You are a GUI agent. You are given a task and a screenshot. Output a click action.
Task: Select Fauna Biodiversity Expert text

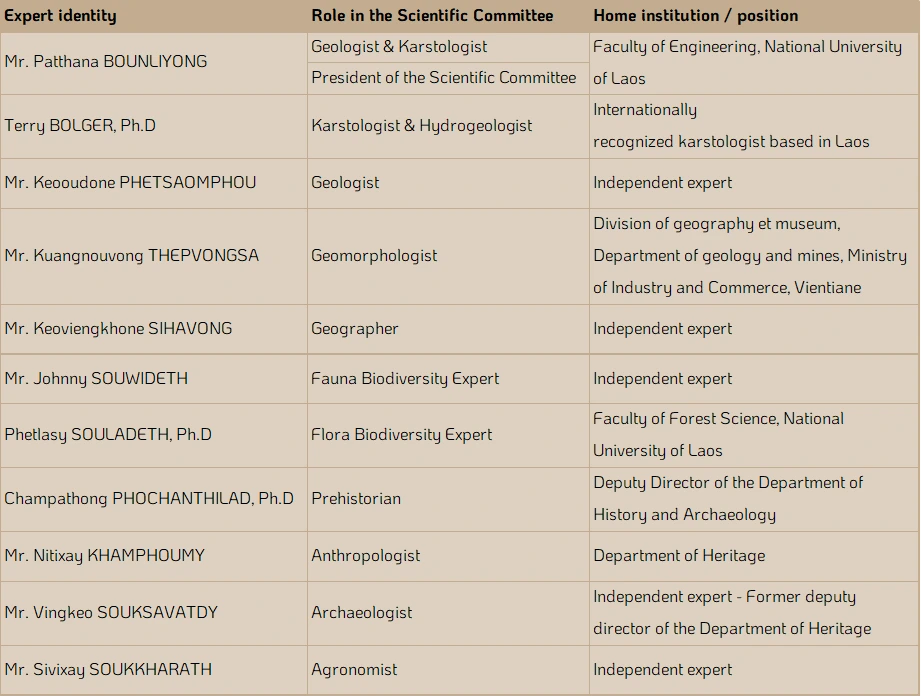coord(405,379)
